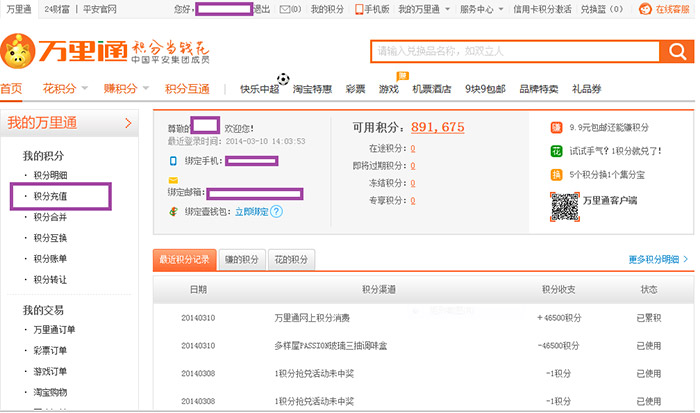Click the blue phone icon beside 绑定手机
Screen dimensions: 700x413
173,161
